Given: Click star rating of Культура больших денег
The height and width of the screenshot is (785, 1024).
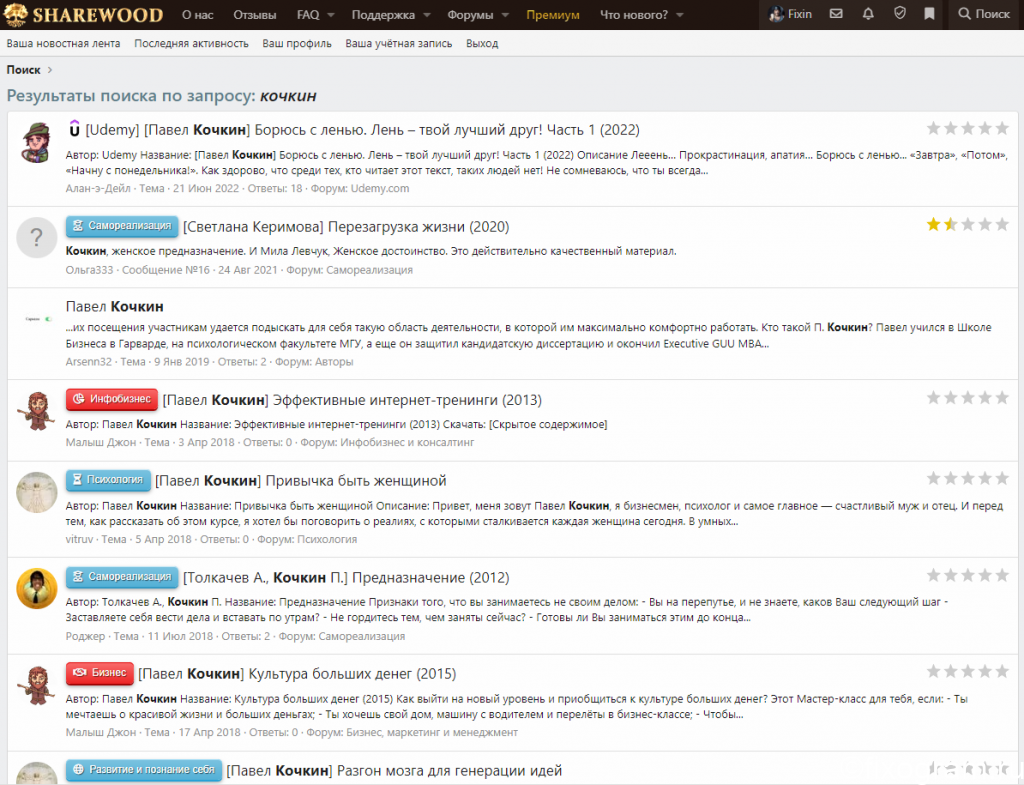Looking at the screenshot, I should point(968,671).
